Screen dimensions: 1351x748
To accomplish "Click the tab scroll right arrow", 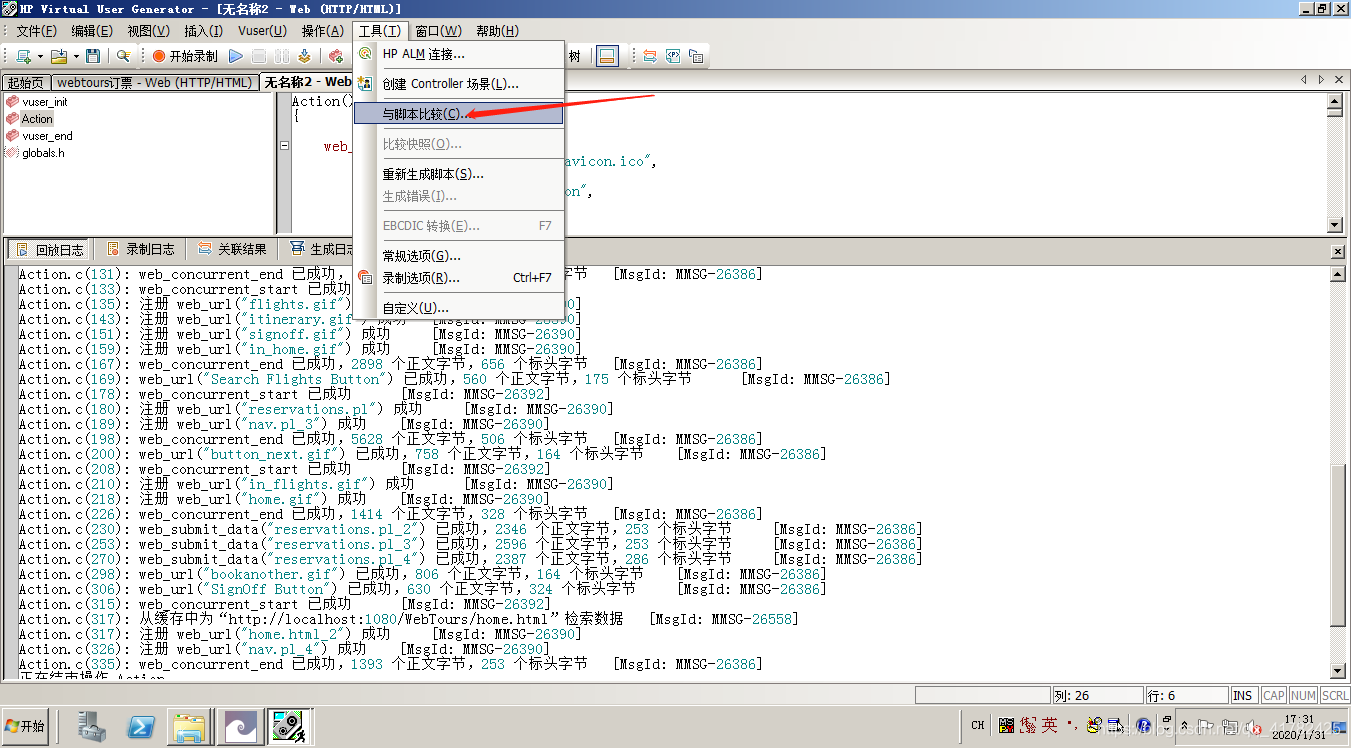I will (1321, 79).
